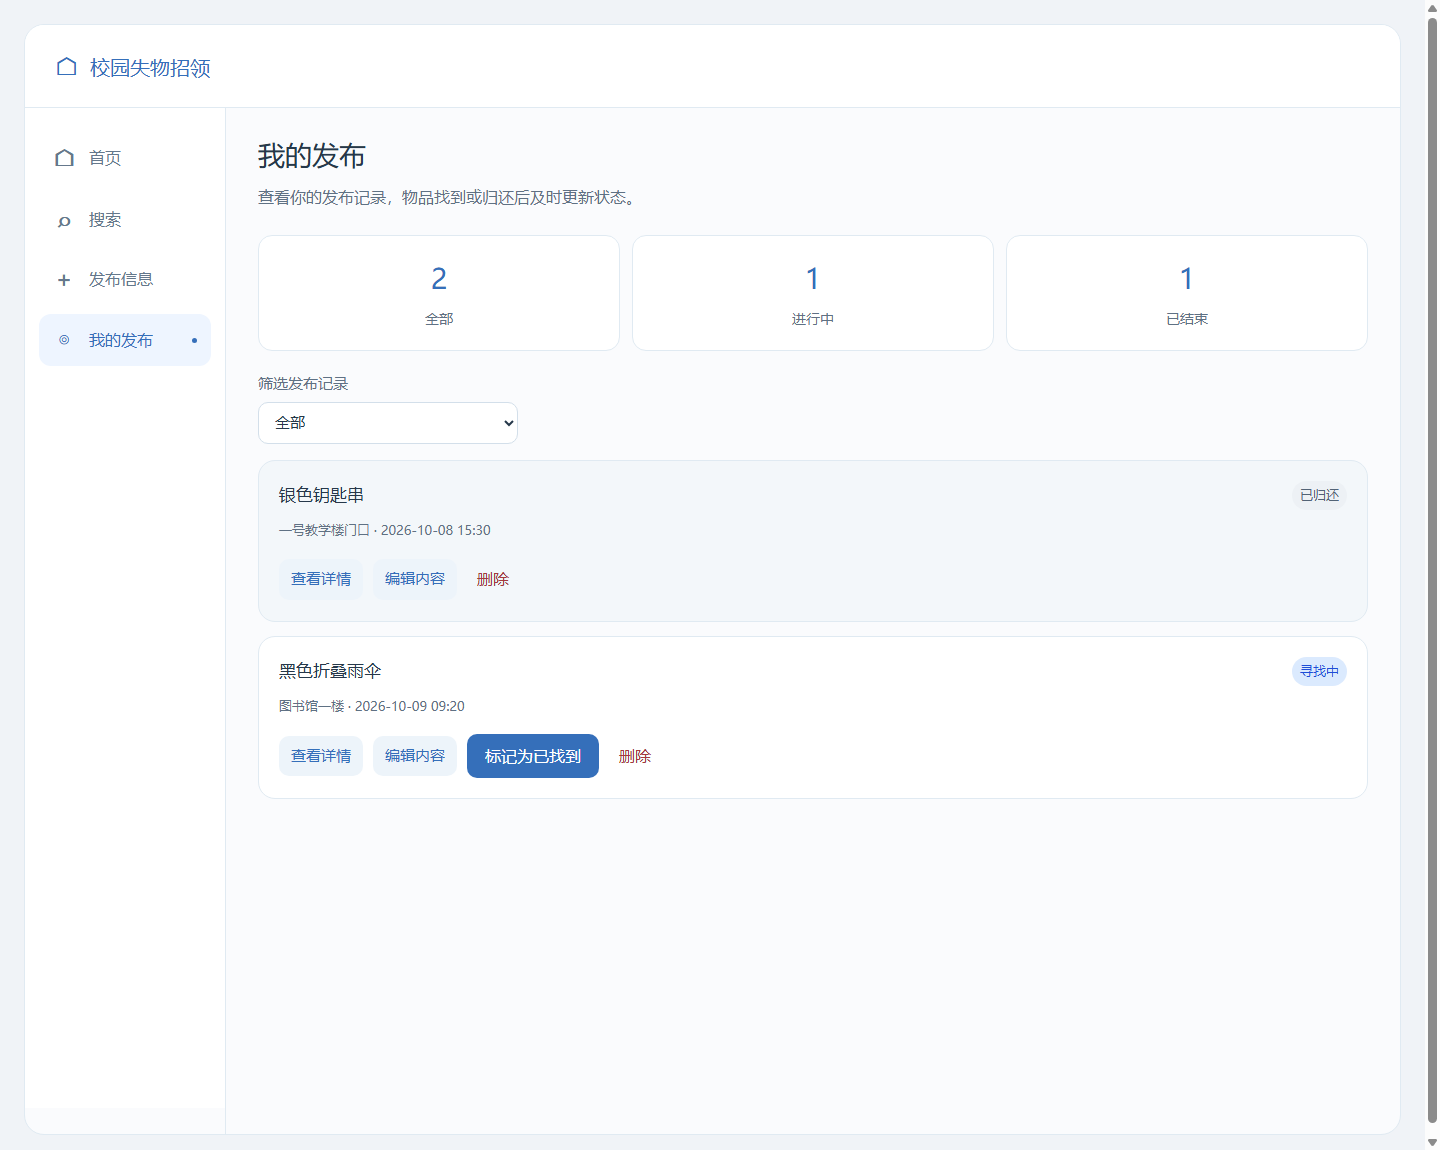The height and width of the screenshot is (1150, 1440).
Task: Delete the 黑色折叠雨伞 post
Action: click(635, 756)
